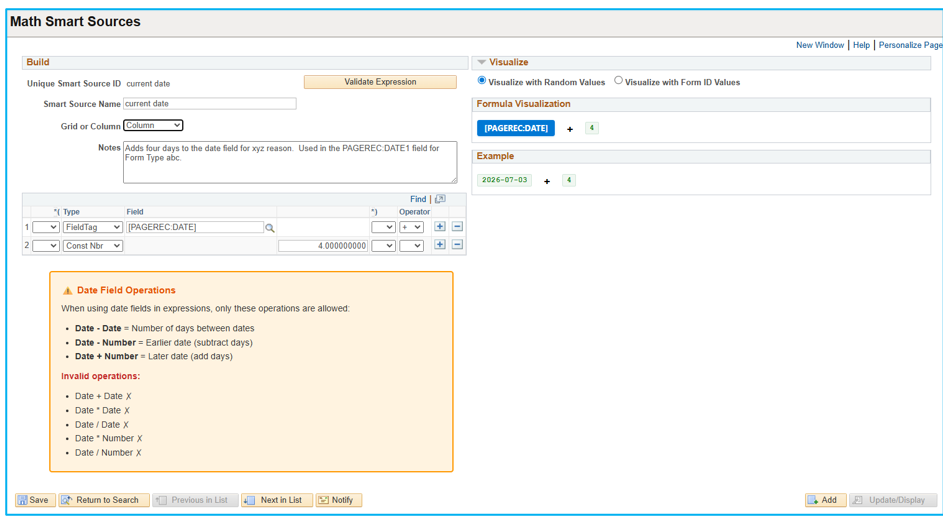Delete row 2 with minus icon
The height and width of the screenshot is (521, 943).
[x=457, y=245]
